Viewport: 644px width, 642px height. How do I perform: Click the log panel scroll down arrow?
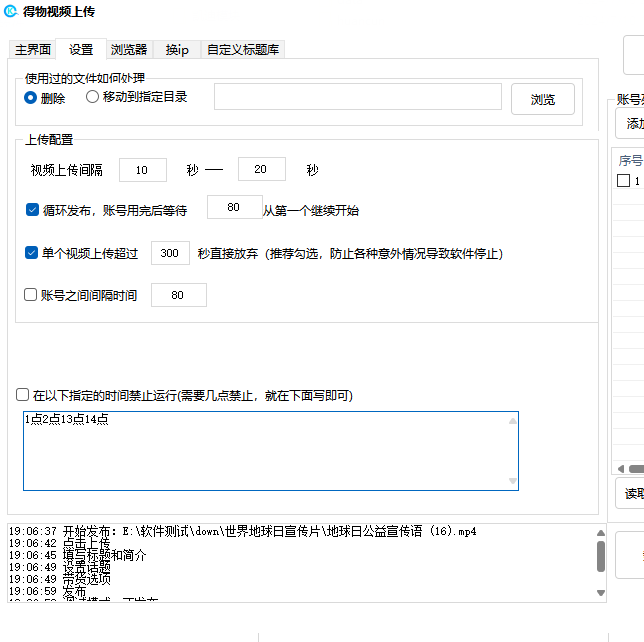click(601, 593)
